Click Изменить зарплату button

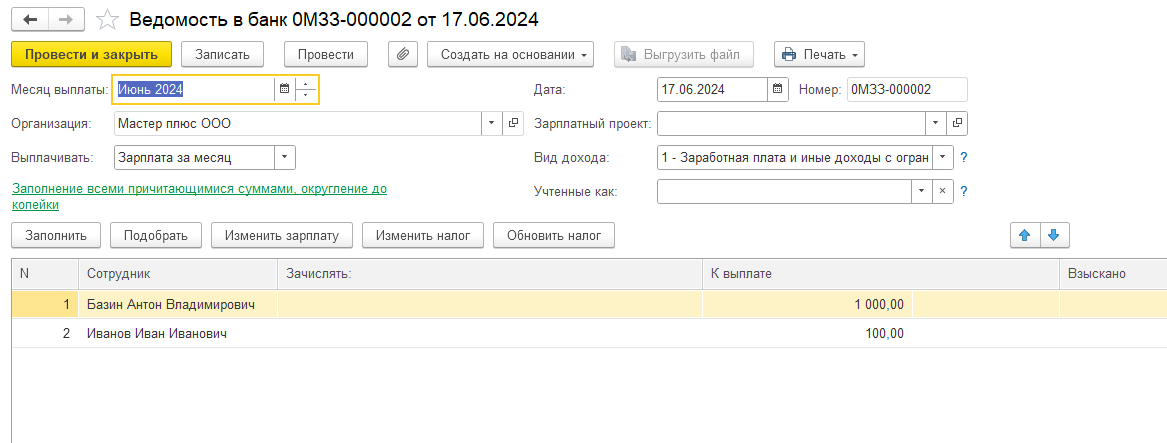click(x=282, y=235)
